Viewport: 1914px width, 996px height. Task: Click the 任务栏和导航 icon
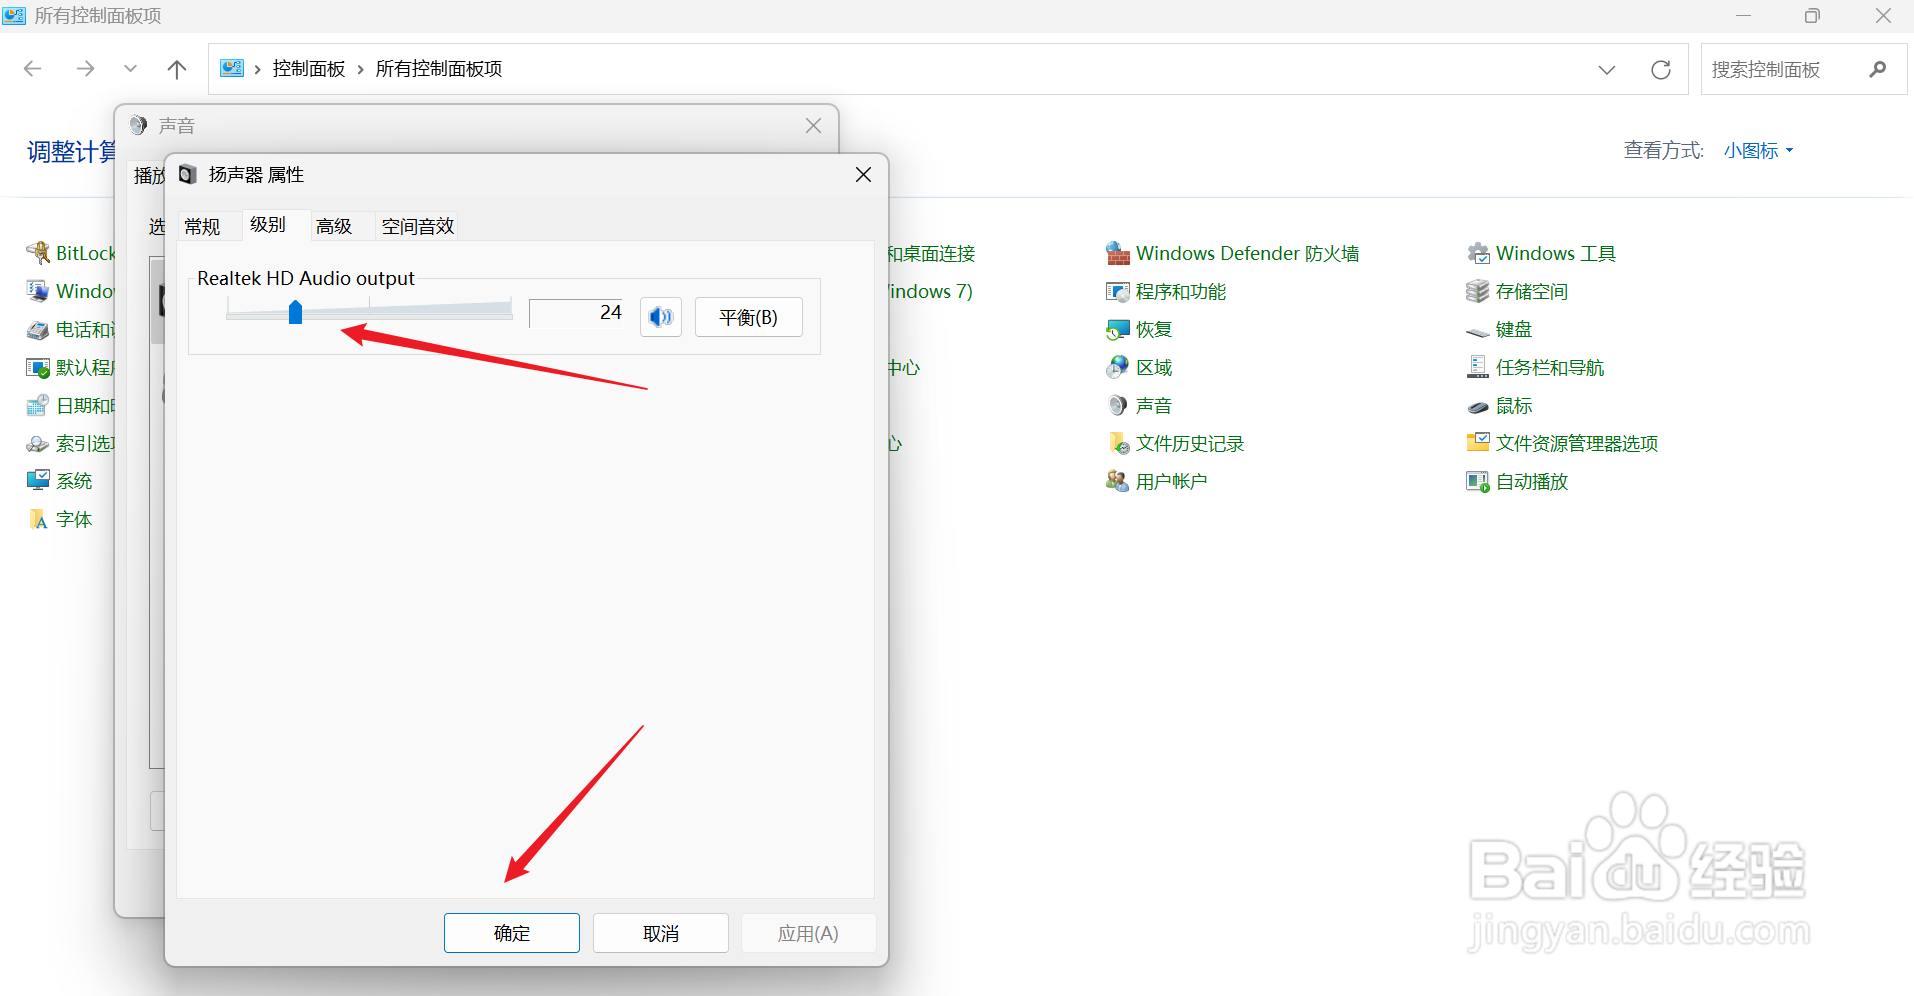tap(1477, 368)
